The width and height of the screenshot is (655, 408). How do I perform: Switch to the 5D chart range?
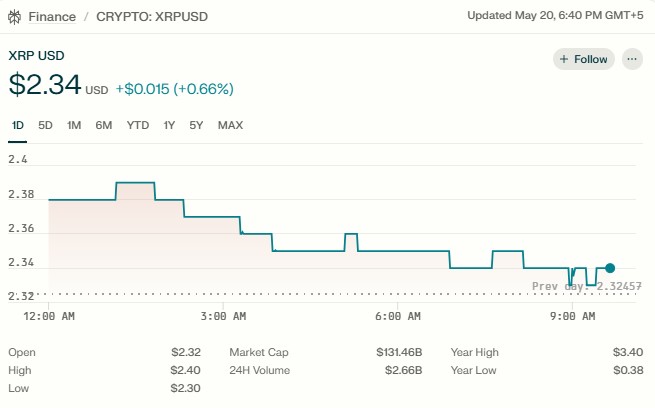pyautogui.click(x=45, y=125)
